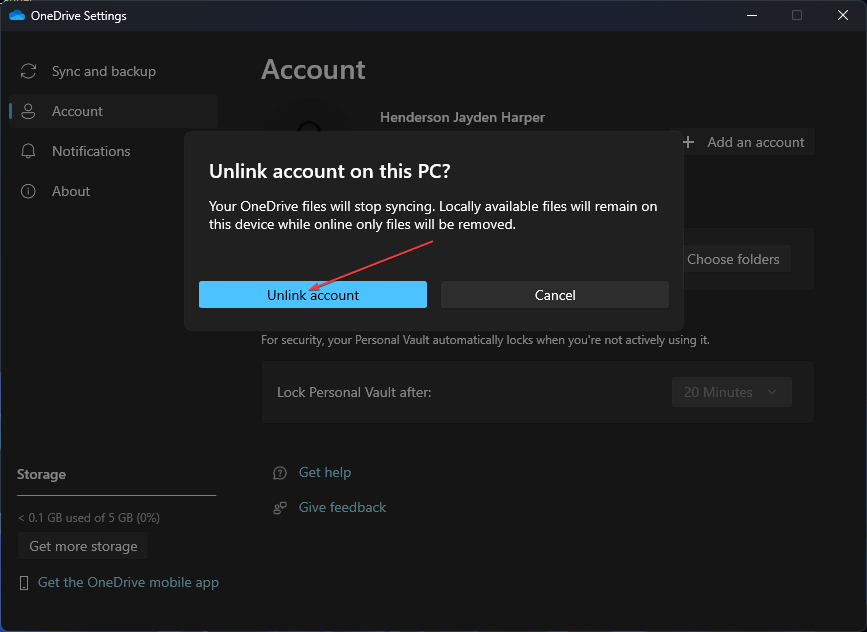Open the Lock Personal Vault duration dropdown
Screen dimensions: 867x632
point(731,391)
